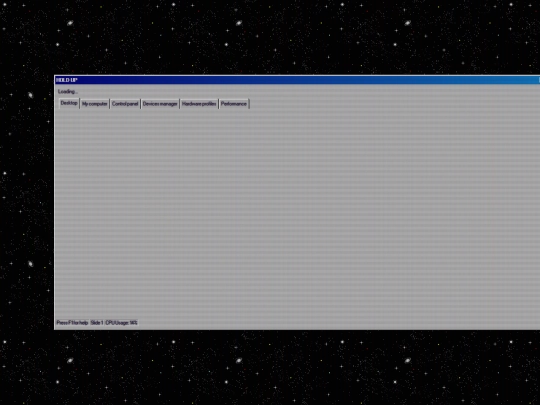The width and height of the screenshot is (540, 405).
Task: Open the Control panel tab
Action: [x=125, y=104]
